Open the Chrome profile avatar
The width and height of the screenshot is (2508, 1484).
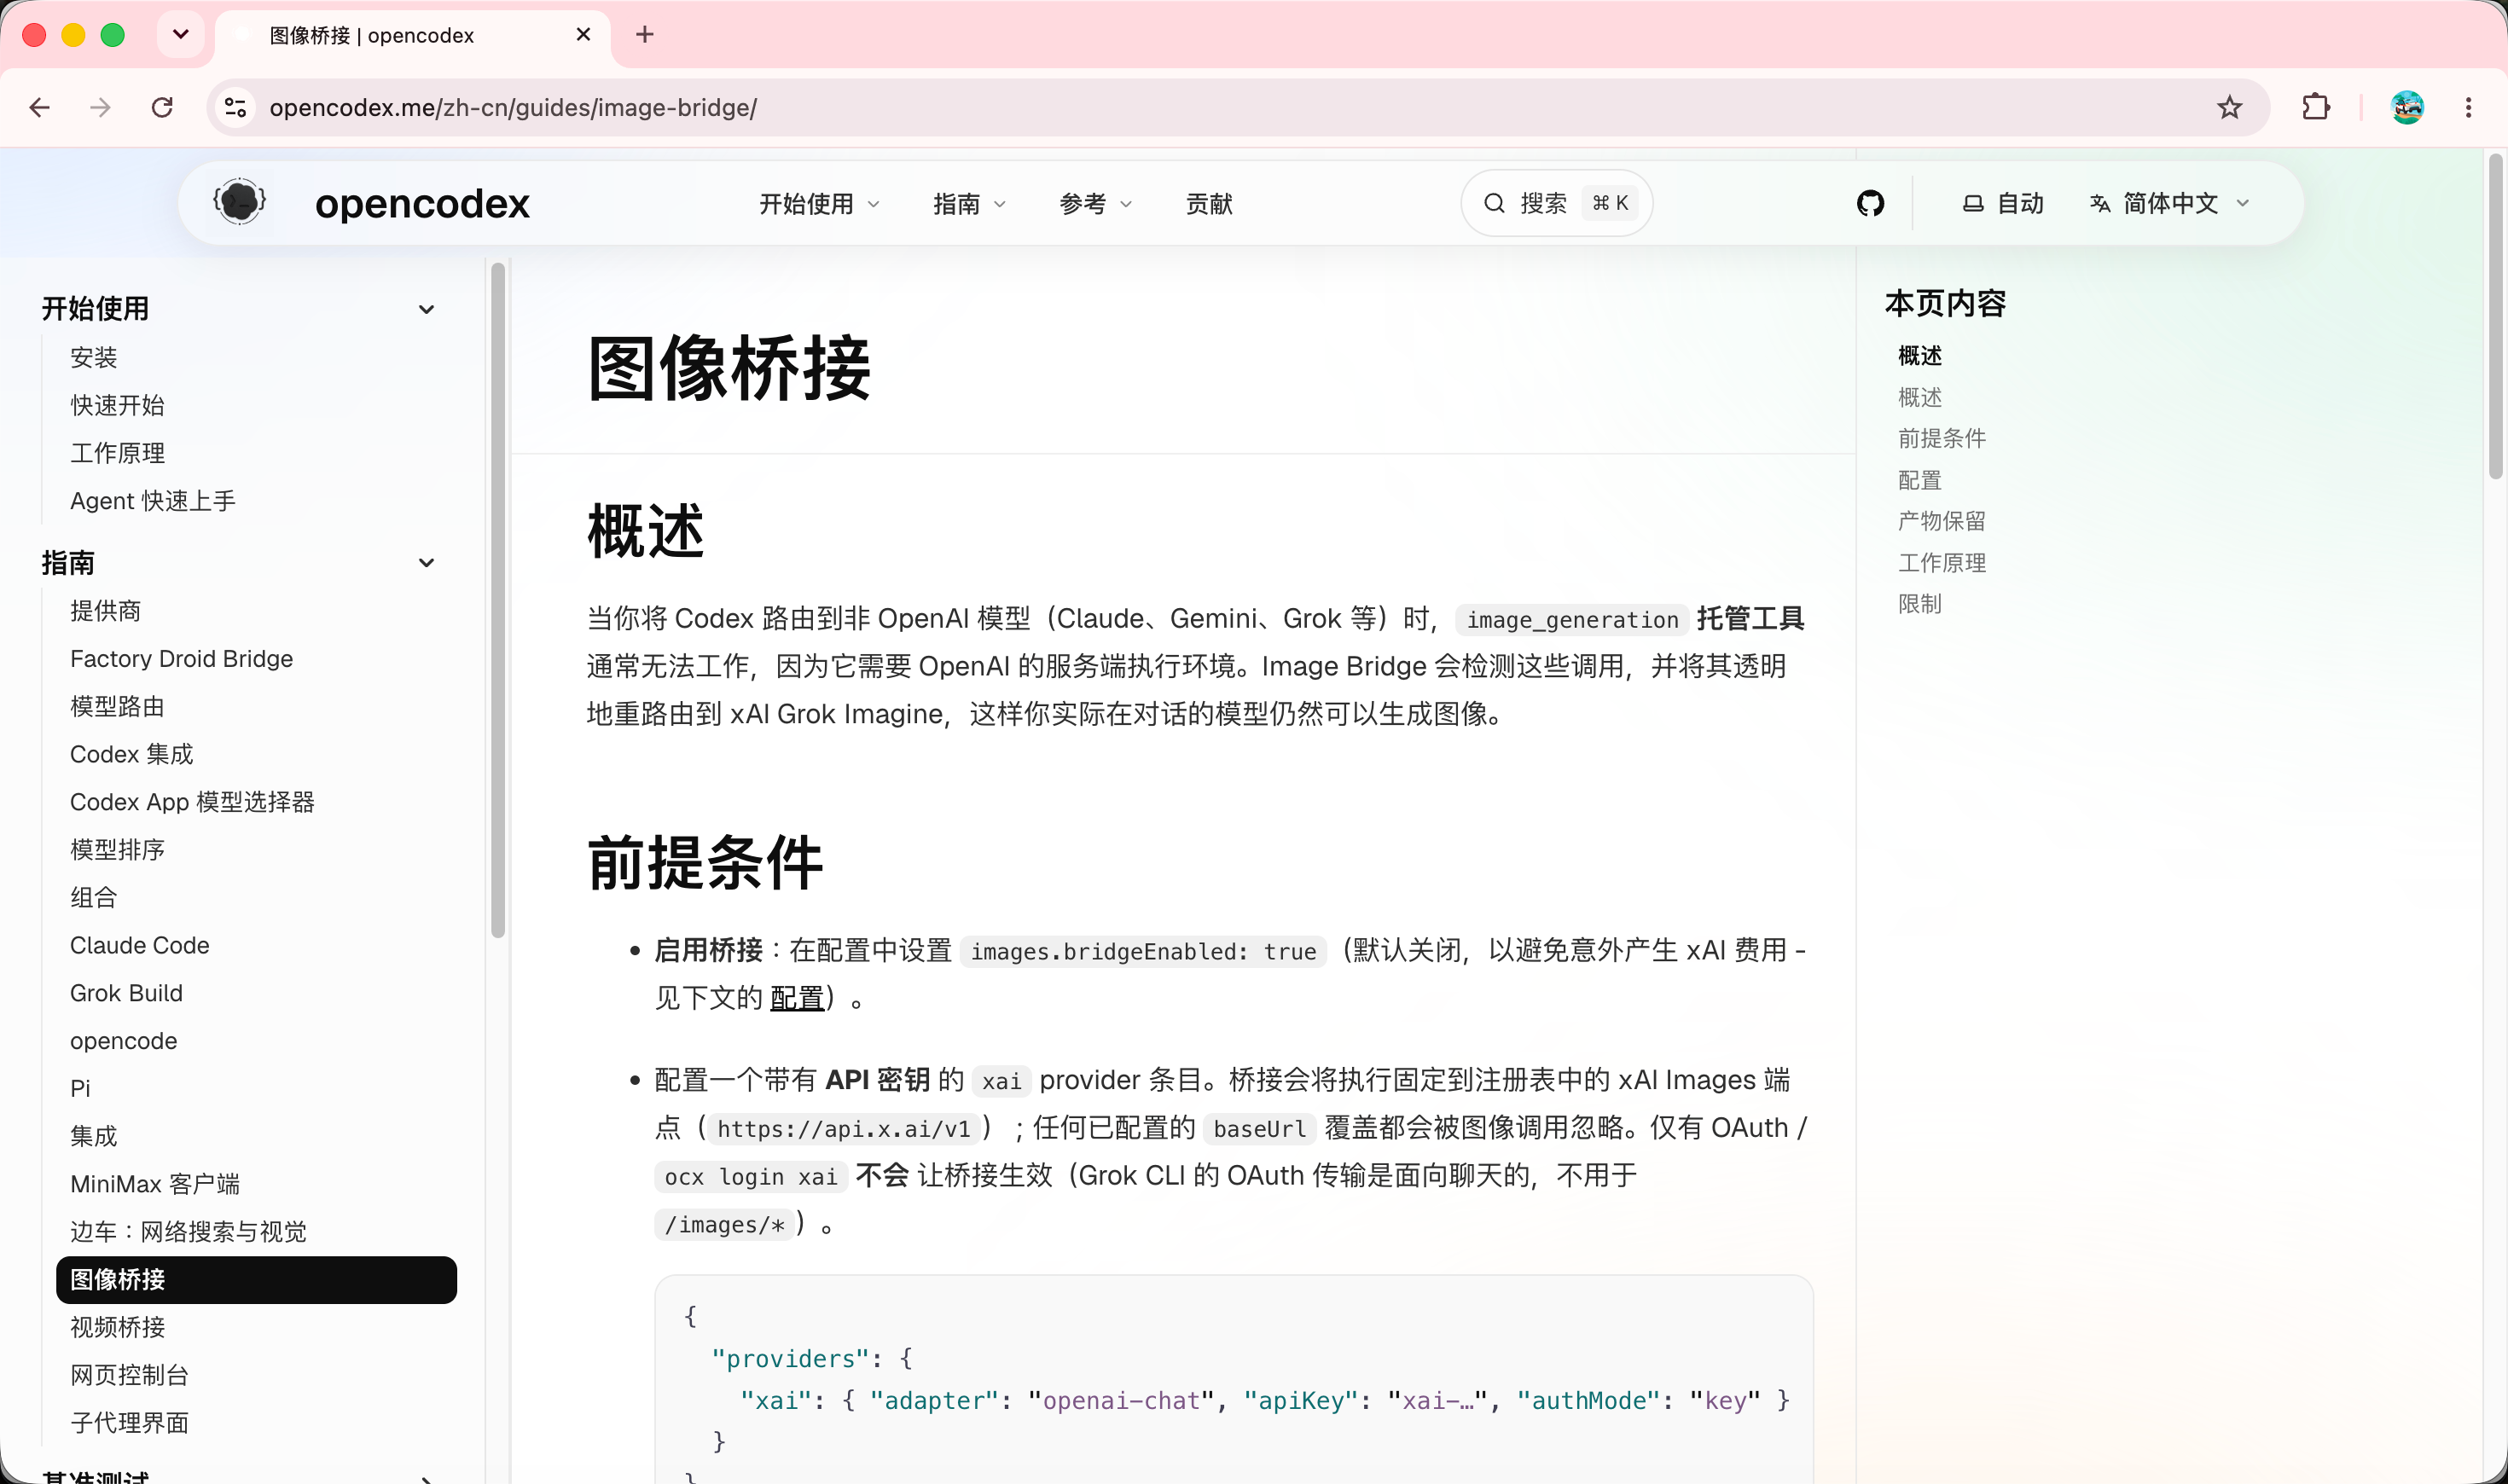2407,107
